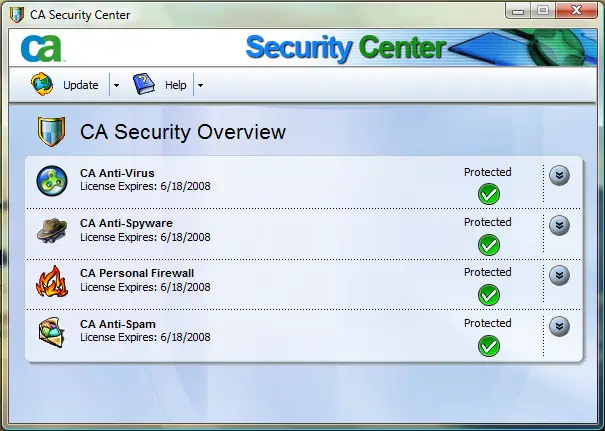Click the Personal Firewall flame icon

pyautogui.click(x=52, y=281)
